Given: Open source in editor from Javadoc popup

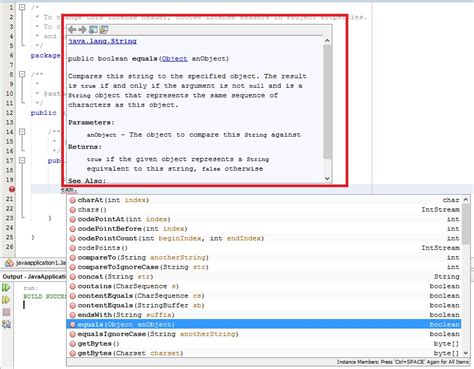Looking at the screenshot, I should [x=104, y=30].
